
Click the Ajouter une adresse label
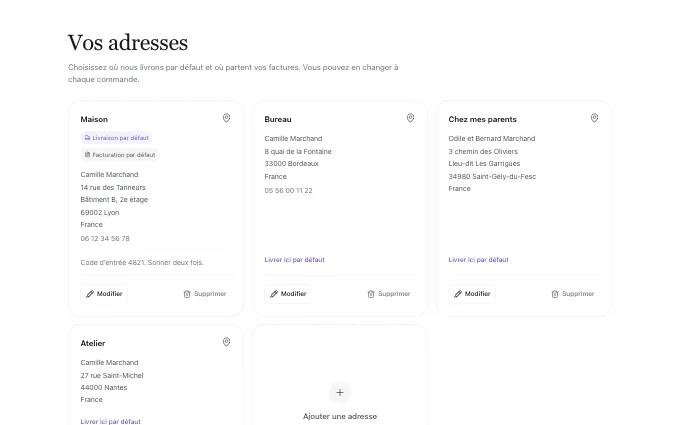point(340,416)
